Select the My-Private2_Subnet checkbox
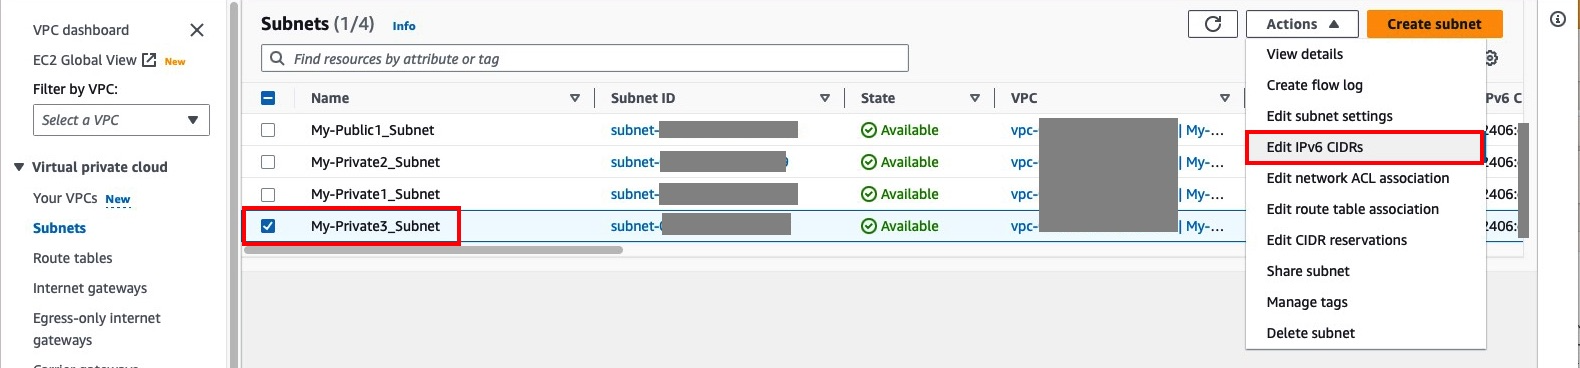The width and height of the screenshot is (1580, 368). [268, 162]
